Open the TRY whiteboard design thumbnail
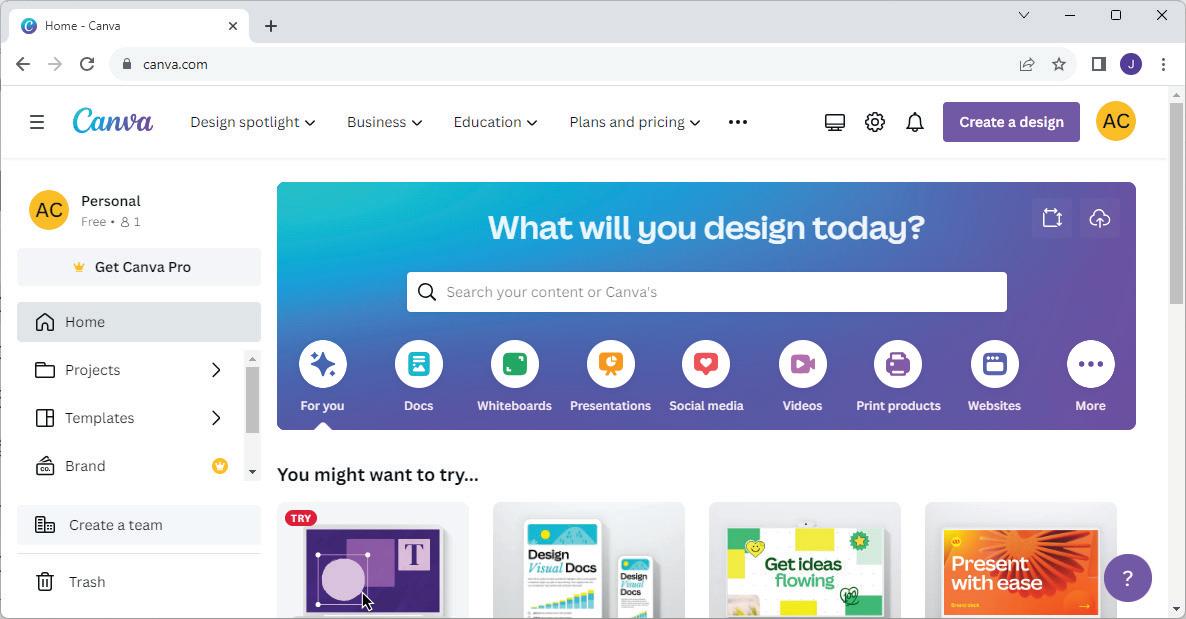The image size is (1186, 619). coord(373,560)
